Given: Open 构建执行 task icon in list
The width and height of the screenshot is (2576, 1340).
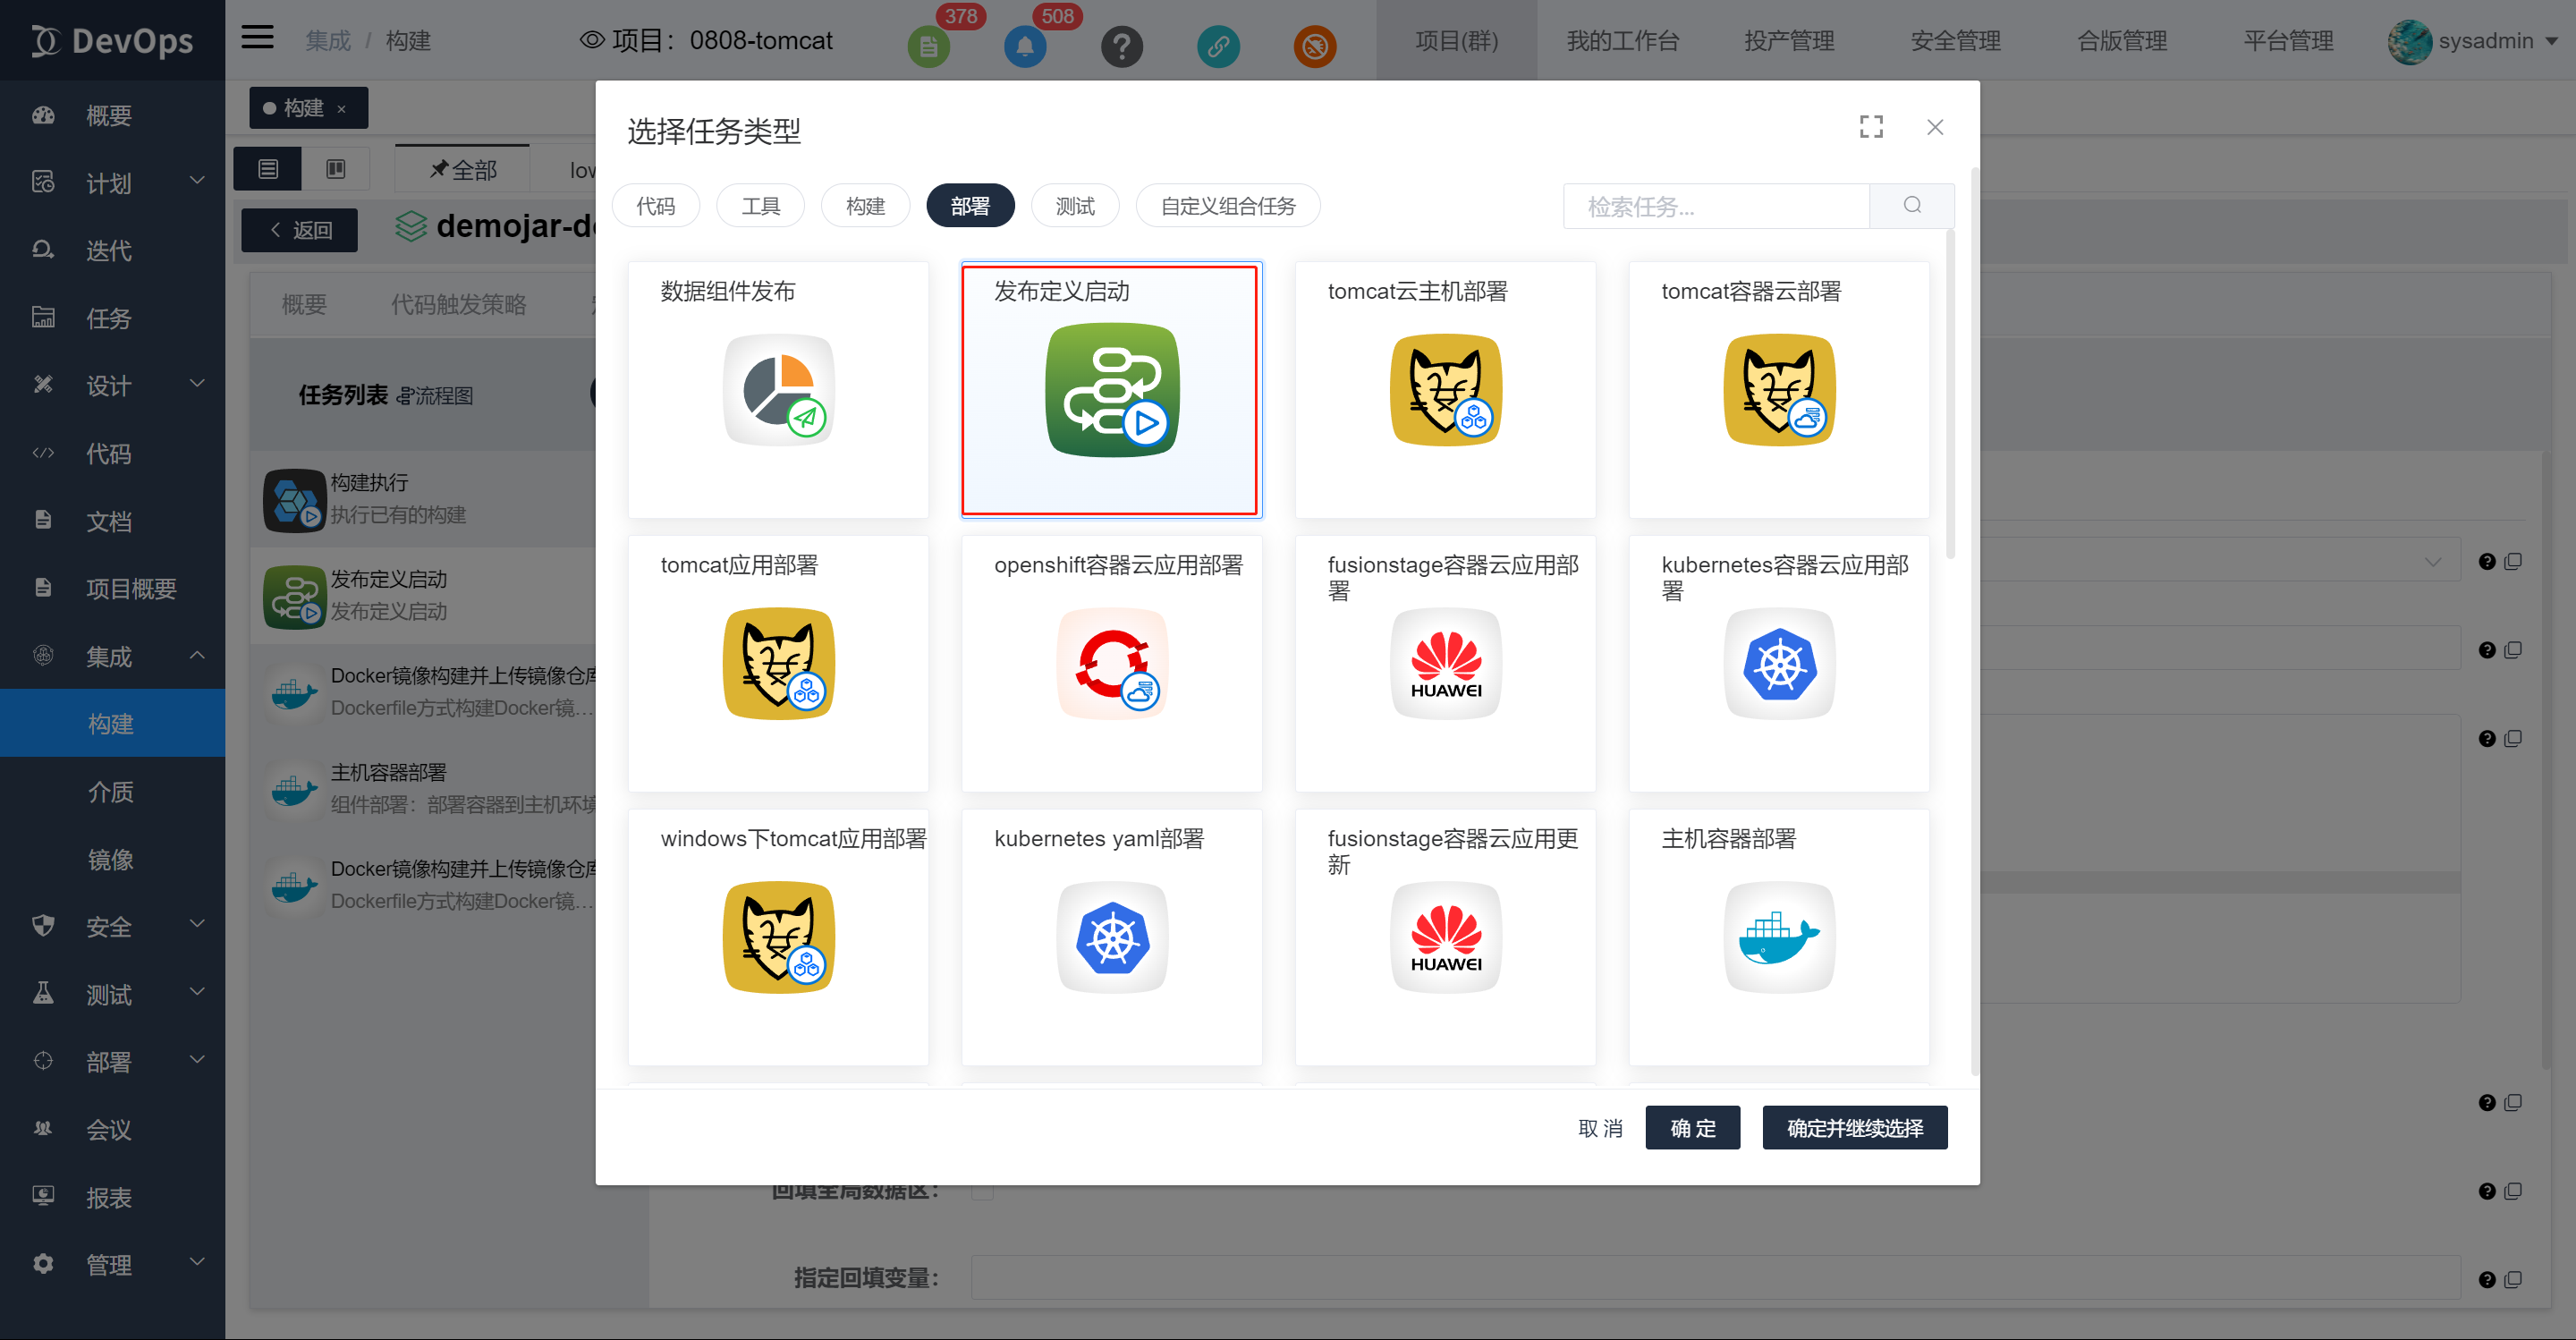Looking at the screenshot, I should [x=294, y=500].
